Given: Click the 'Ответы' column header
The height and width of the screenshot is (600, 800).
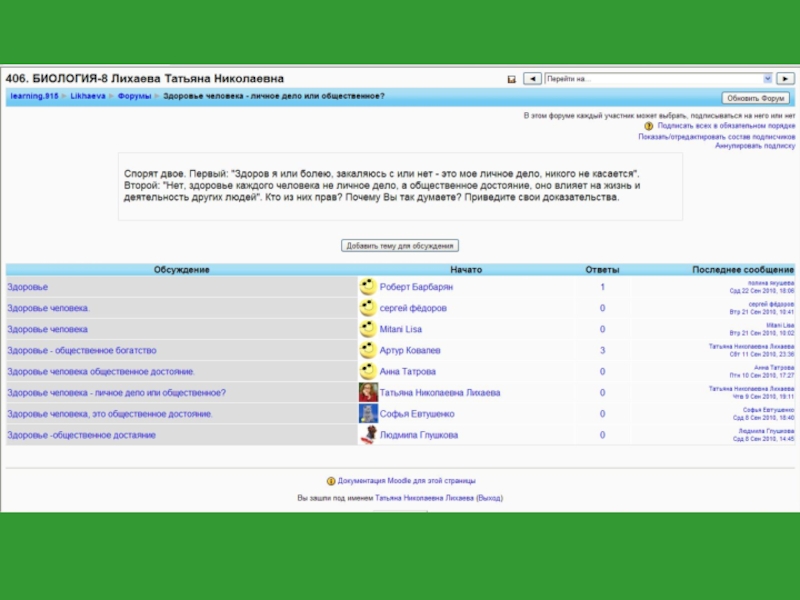Looking at the screenshot, I should click(x=602, y=270).
